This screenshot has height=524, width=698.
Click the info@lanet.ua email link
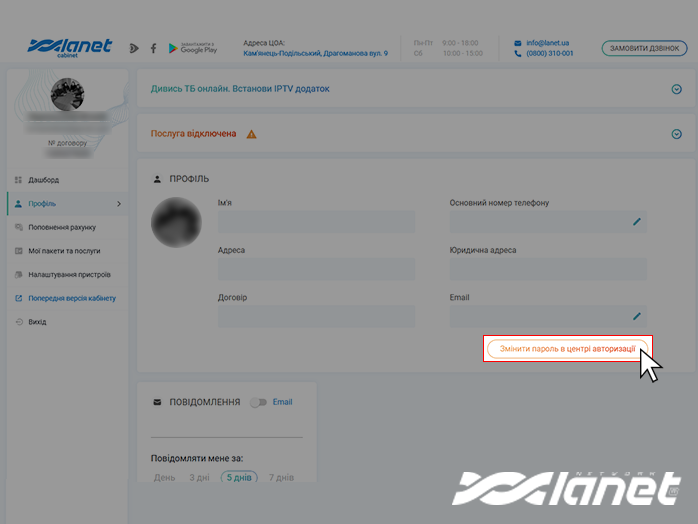550,43
